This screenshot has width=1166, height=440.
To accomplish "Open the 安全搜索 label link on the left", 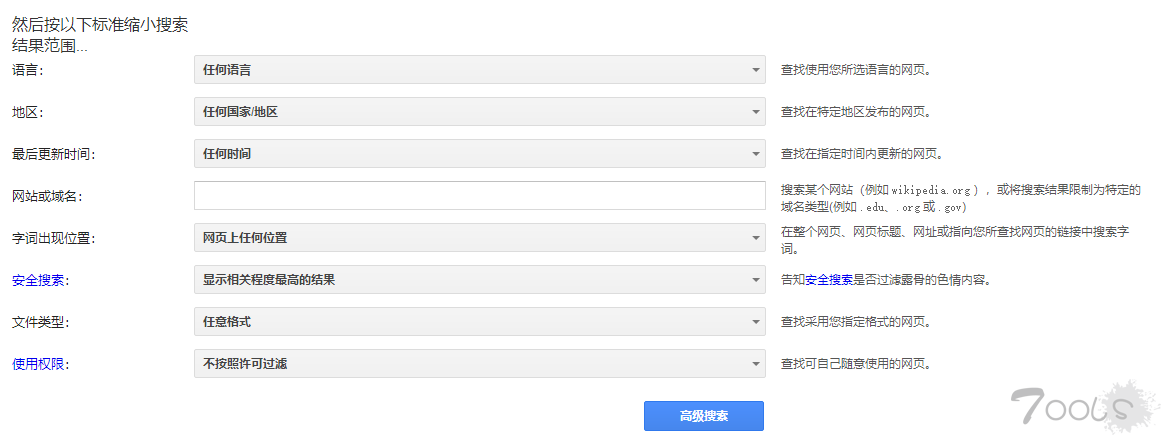I will coord(38,281).
